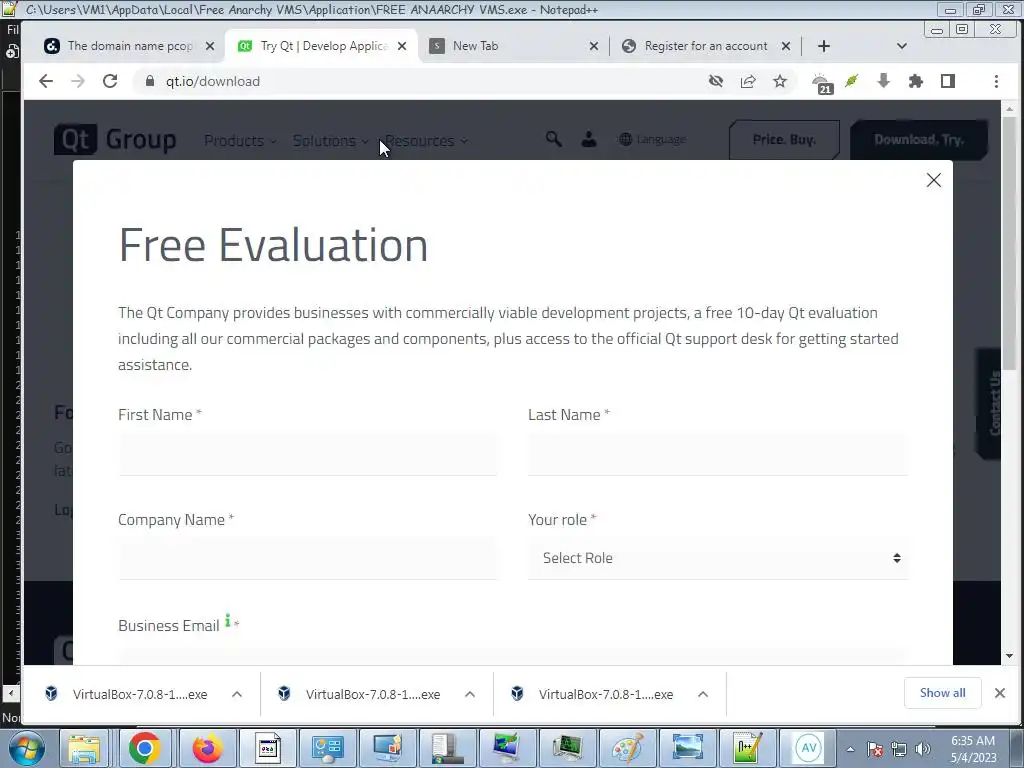Viewport: 1024px width, 768px height.
Task: Open first VirtualBox-7.0.8 download item
Action: pyautogui.click(x=127, y=694)
